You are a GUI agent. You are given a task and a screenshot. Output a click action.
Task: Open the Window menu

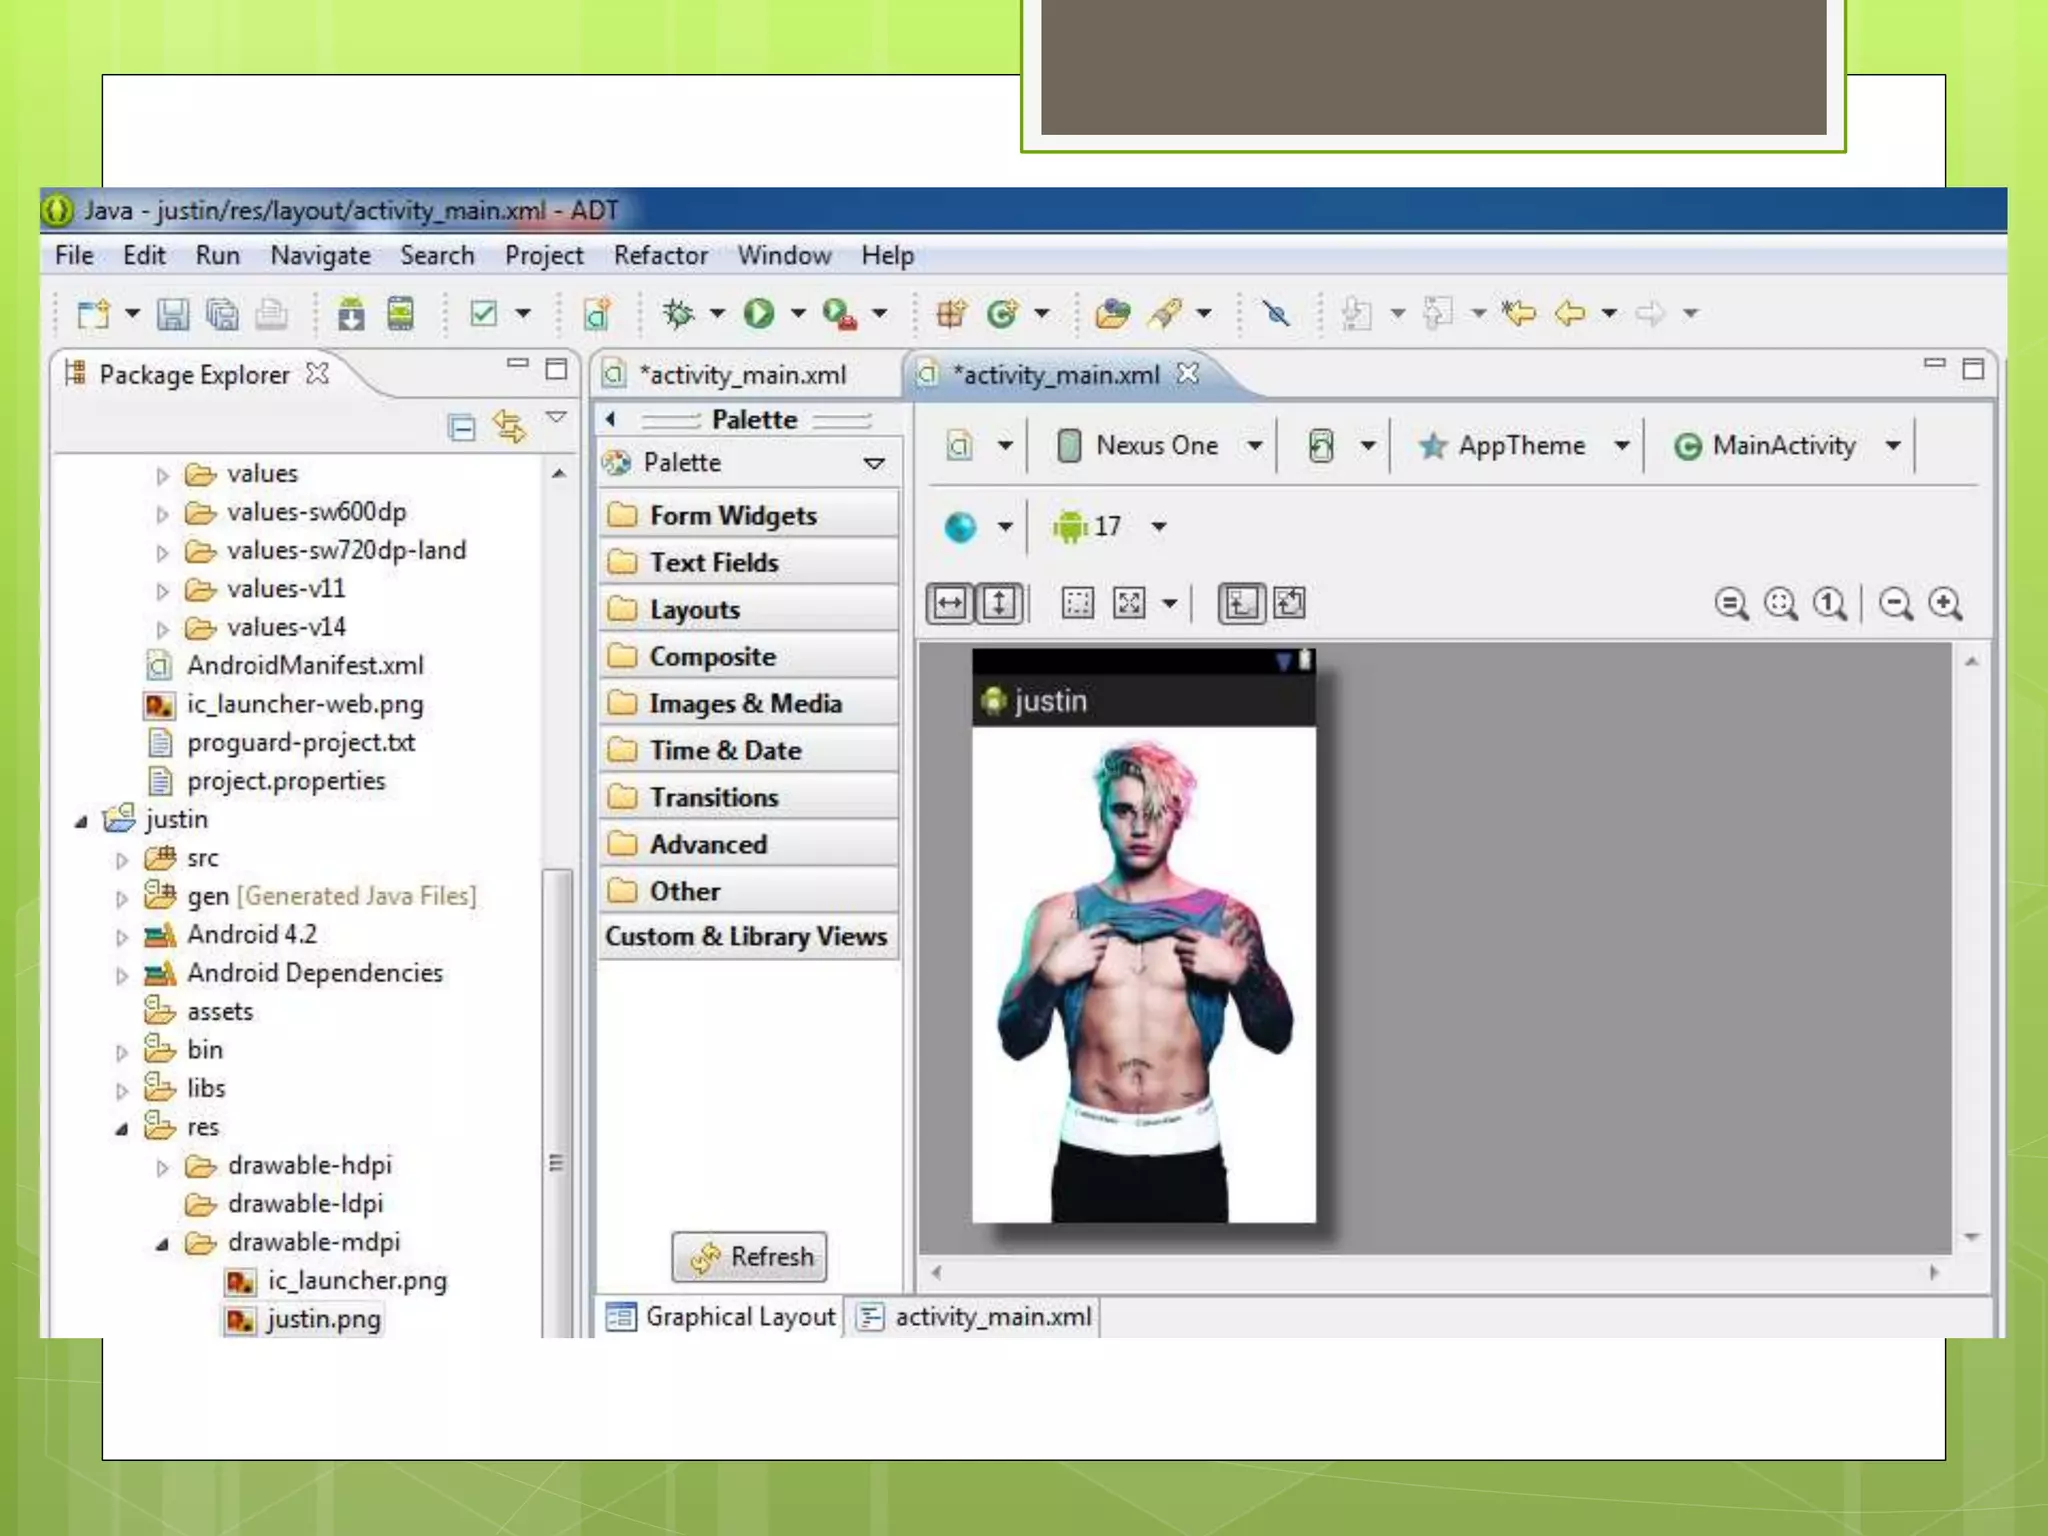pyautogui.click(x=785, y=256)
